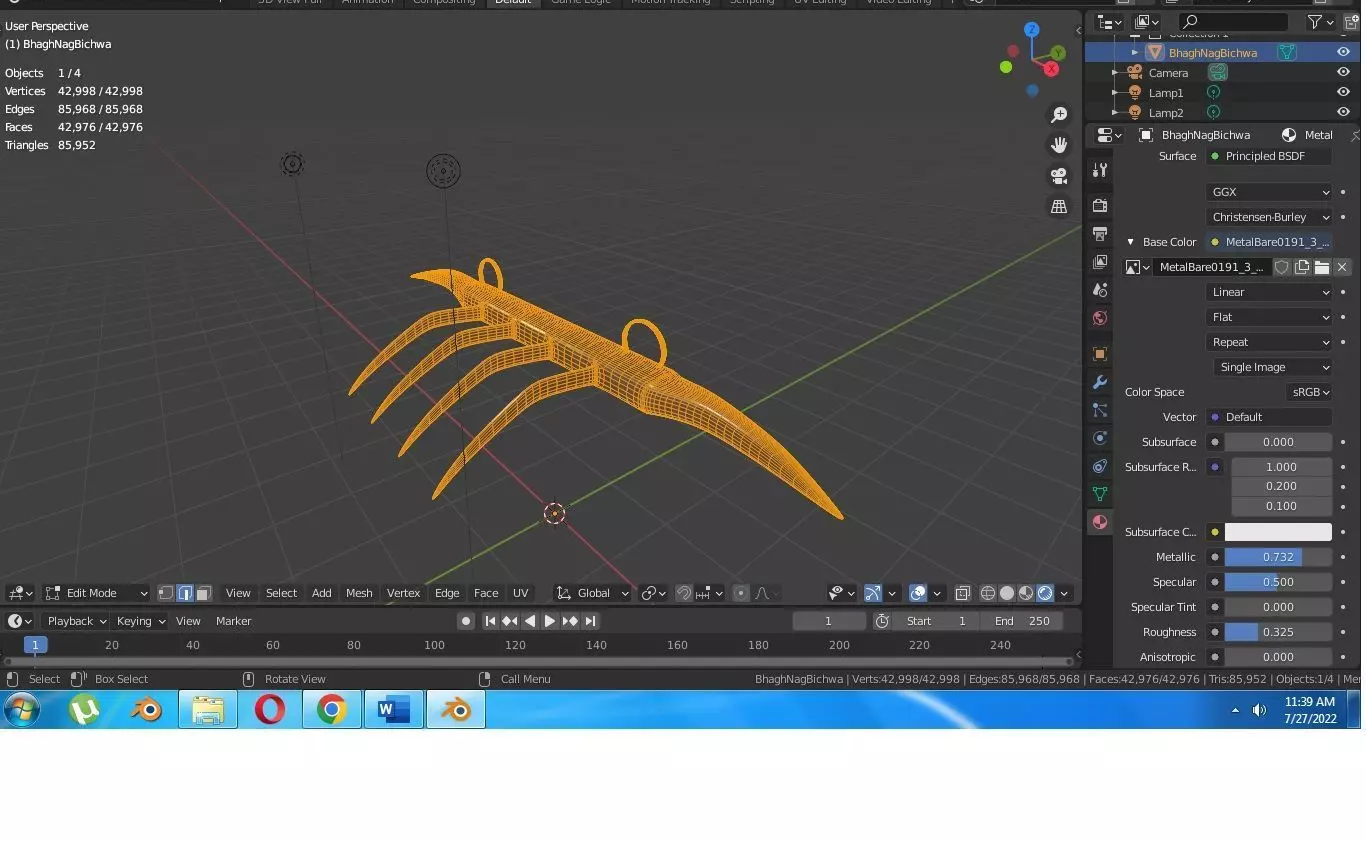
Task: Select rendered viewport shading
Action: click(x=1045, y=593)
